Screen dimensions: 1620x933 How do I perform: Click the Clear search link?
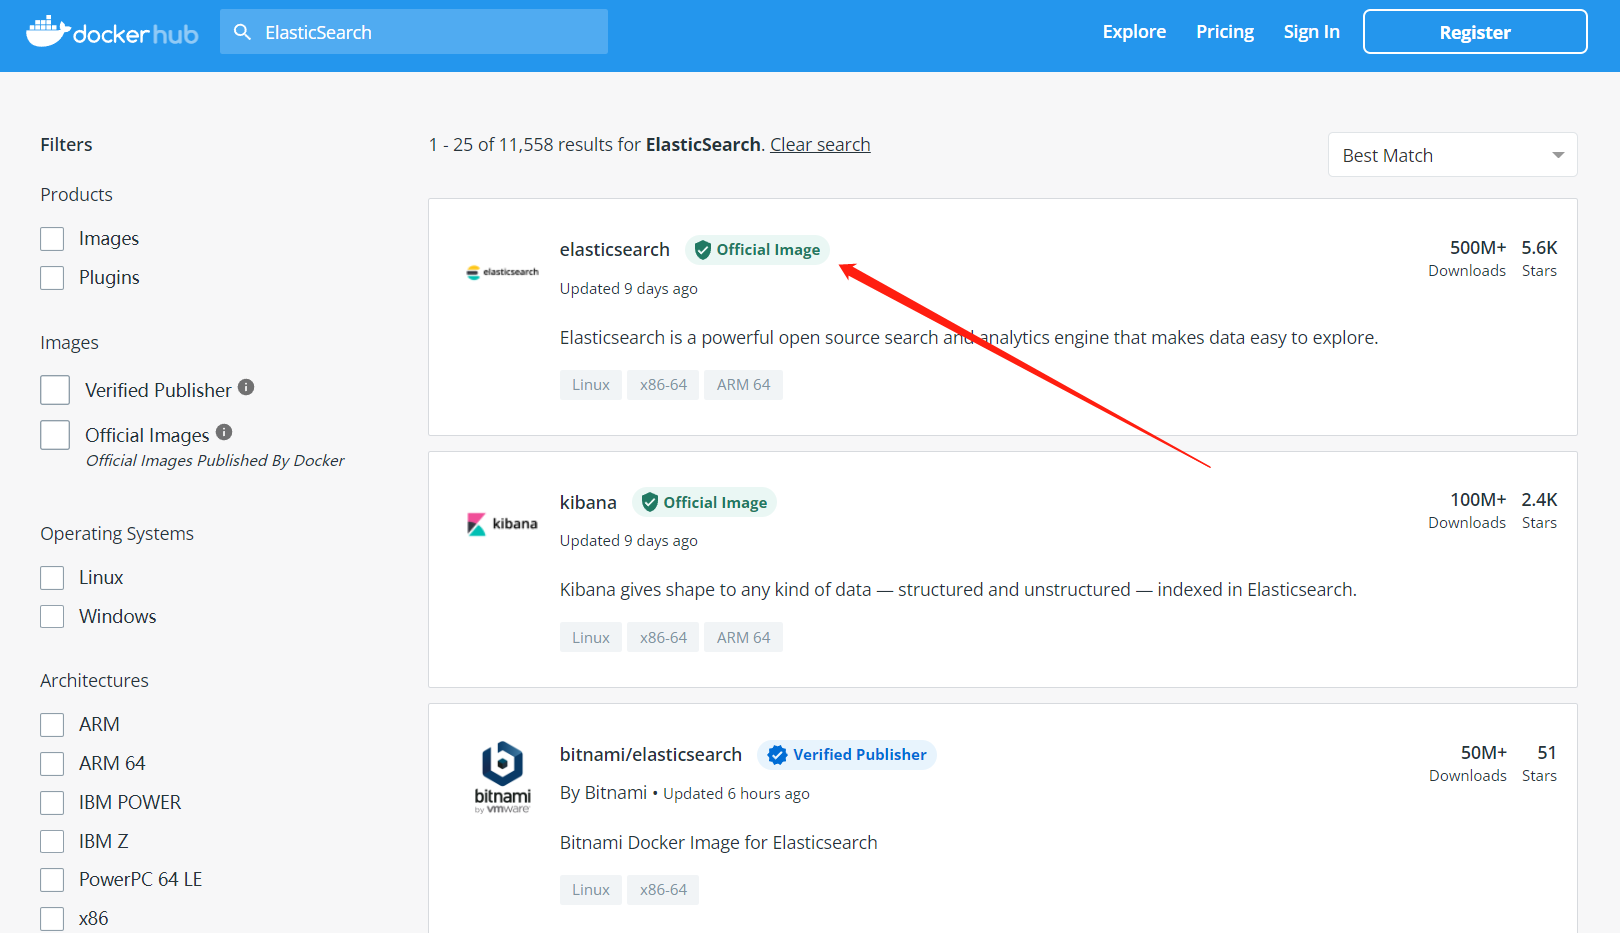click(820, 145)
